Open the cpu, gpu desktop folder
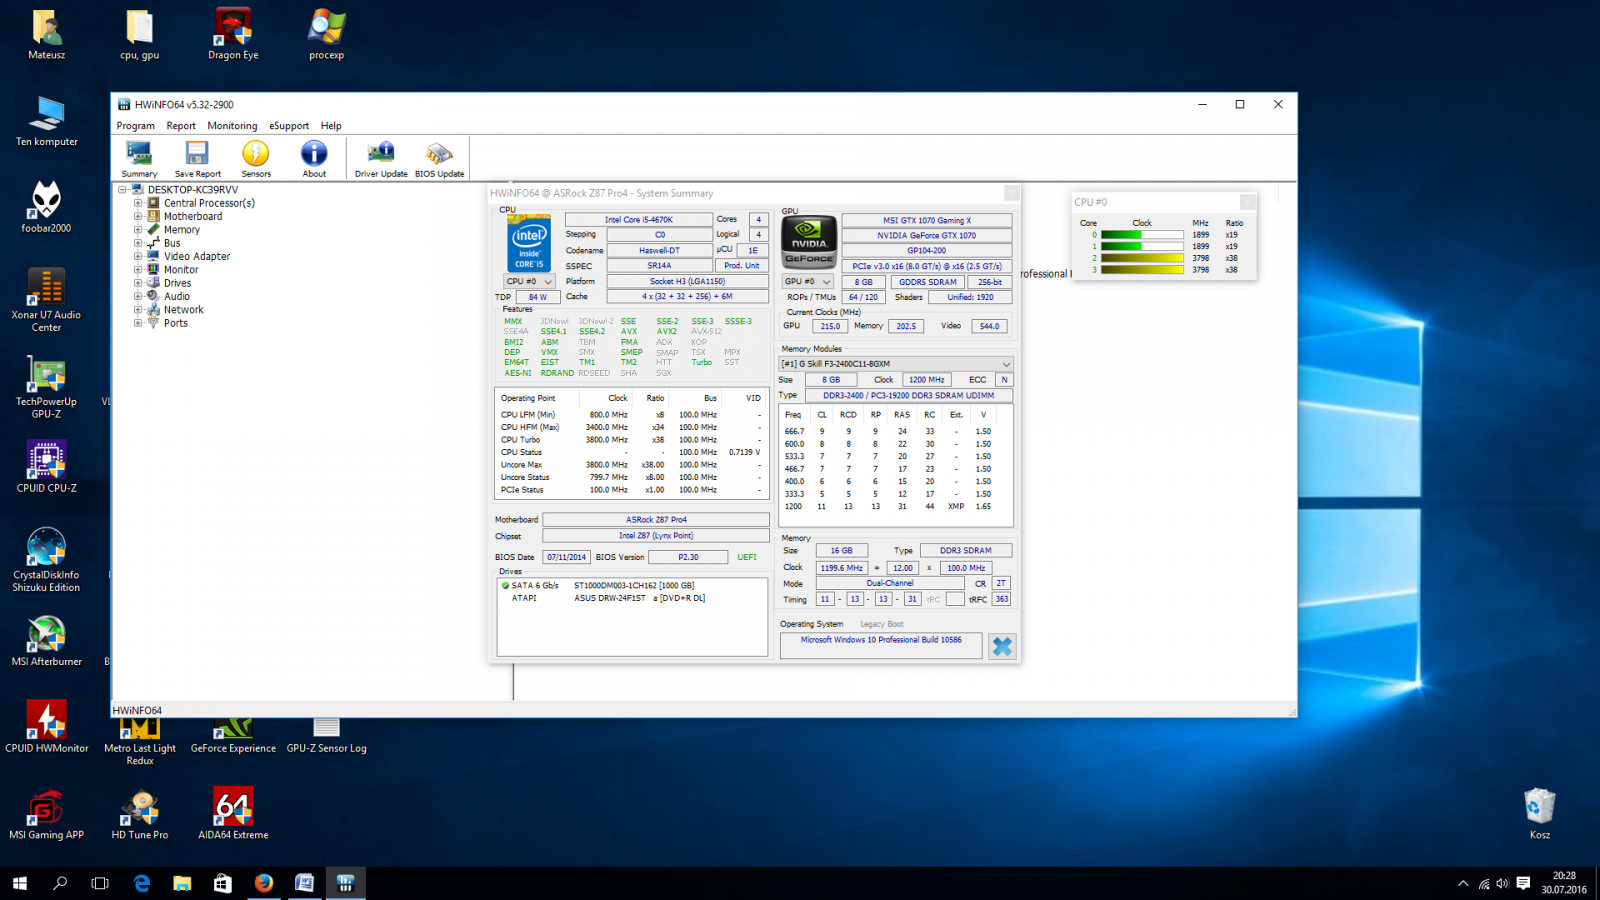Viewport: 1600px width, 900px height. (140, 35)
